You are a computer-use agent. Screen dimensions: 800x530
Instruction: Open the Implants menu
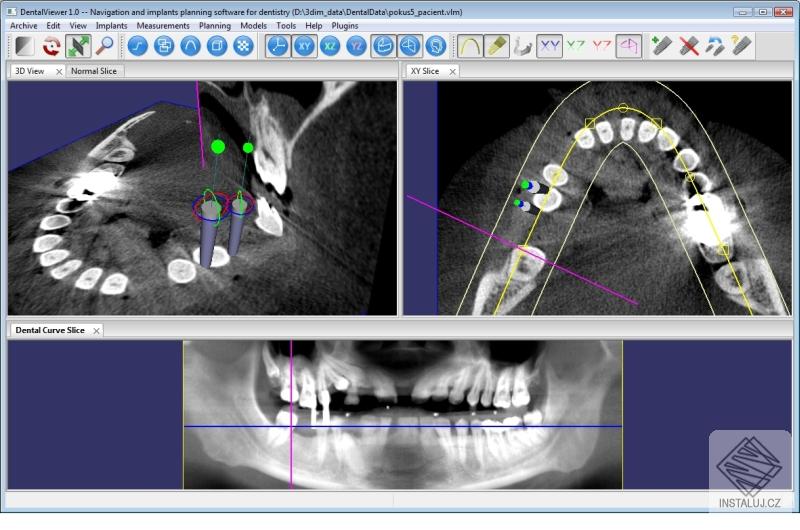[x=111, y=26]
